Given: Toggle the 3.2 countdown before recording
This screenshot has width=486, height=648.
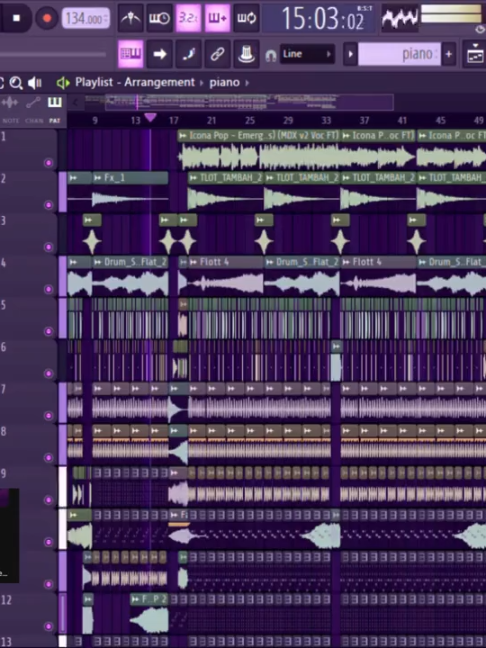Looking at the screenshot, I should (188, 18).
